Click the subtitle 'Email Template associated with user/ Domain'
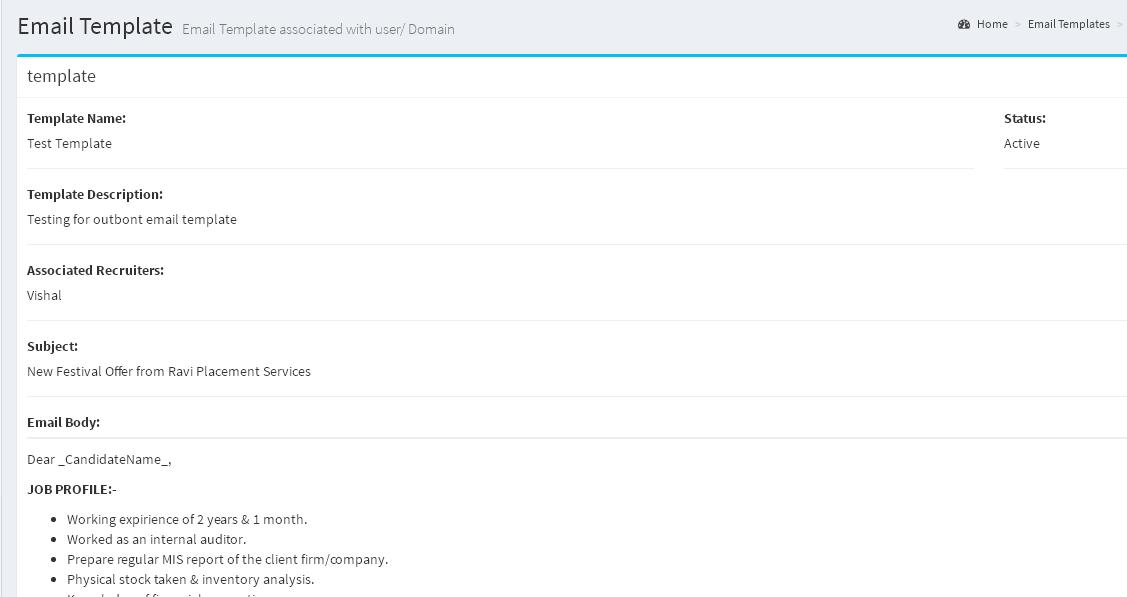This screenshot has width=1127, height=597. [x=318, y=29]
